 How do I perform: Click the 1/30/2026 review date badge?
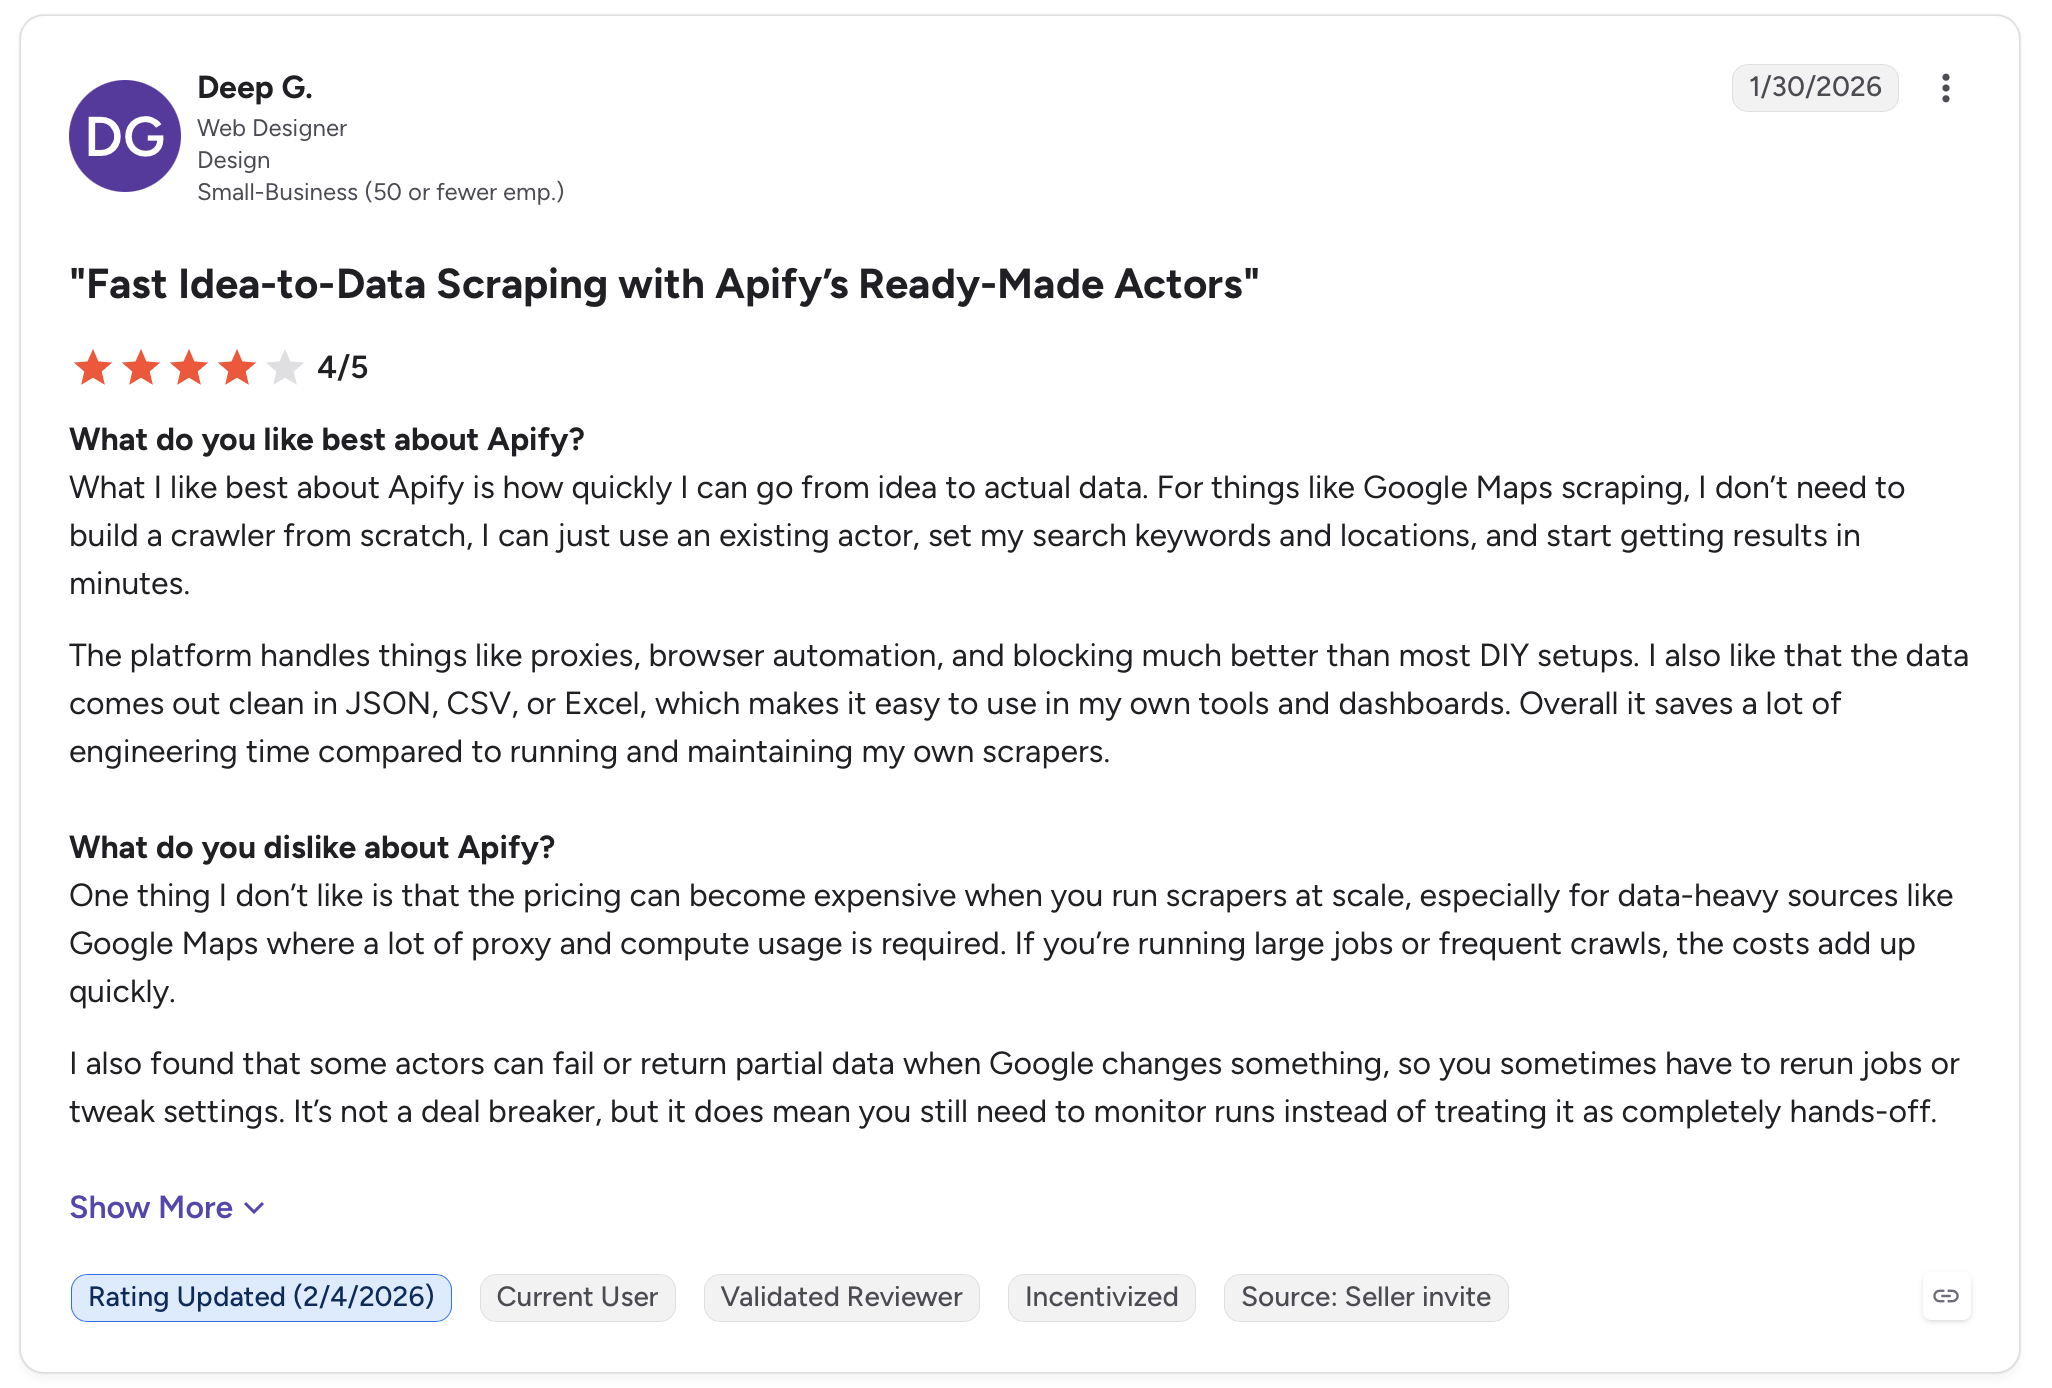pyautogui.click(x=1815, y=87)
